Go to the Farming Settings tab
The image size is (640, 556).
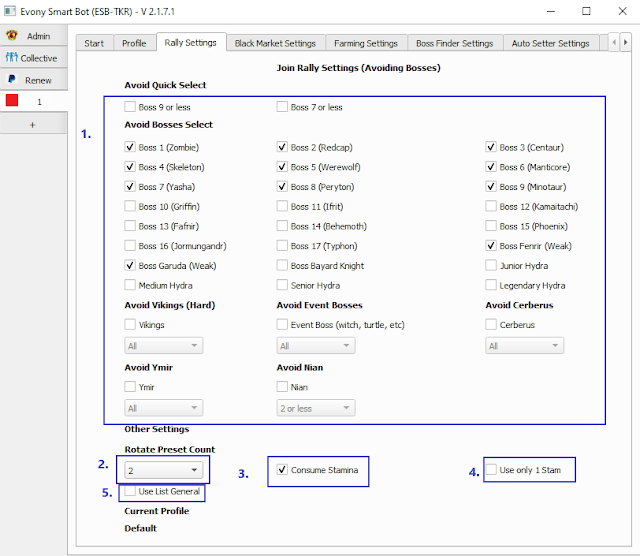click(x=366, y=43)
